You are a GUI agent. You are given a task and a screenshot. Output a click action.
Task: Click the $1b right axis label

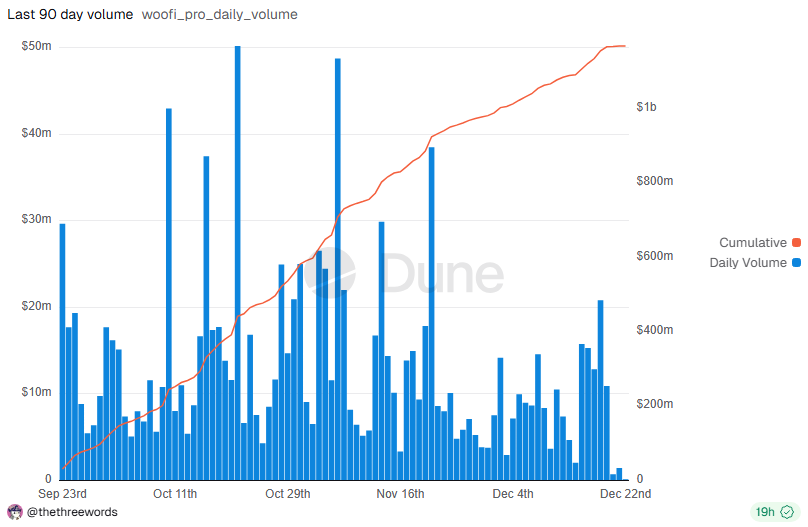tap(646, 107)
